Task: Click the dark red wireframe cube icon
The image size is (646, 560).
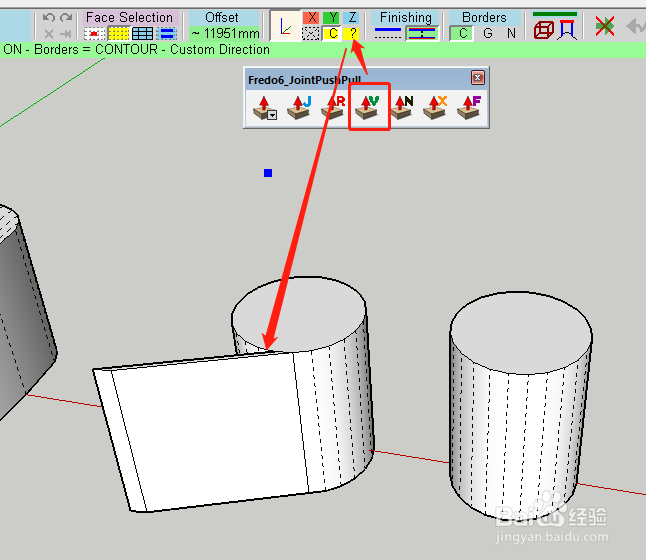Action: pyautogui.click(x=544, y=30)
